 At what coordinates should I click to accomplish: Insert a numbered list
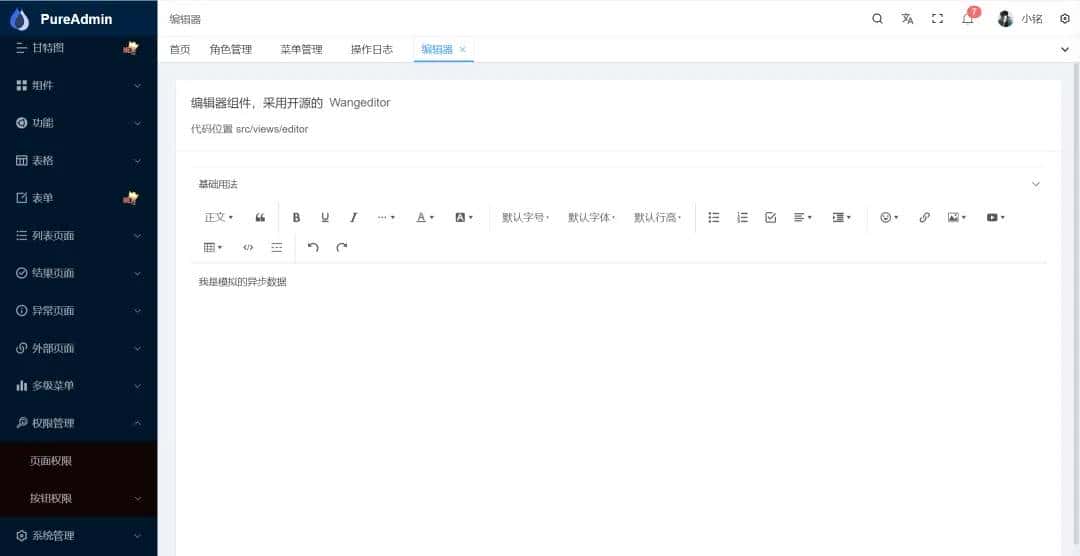coord(742,217)
